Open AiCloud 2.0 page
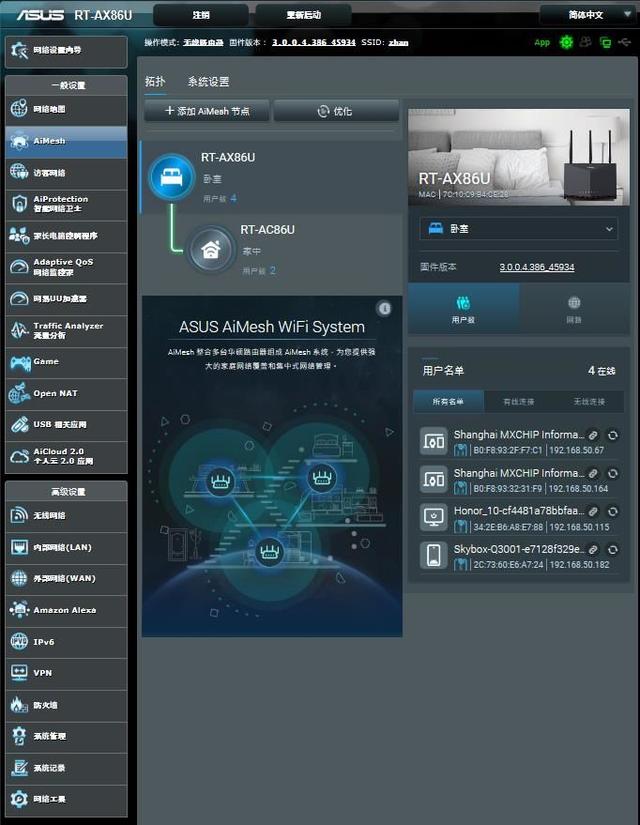Screen dimensions: 640x825 point(66,457)
